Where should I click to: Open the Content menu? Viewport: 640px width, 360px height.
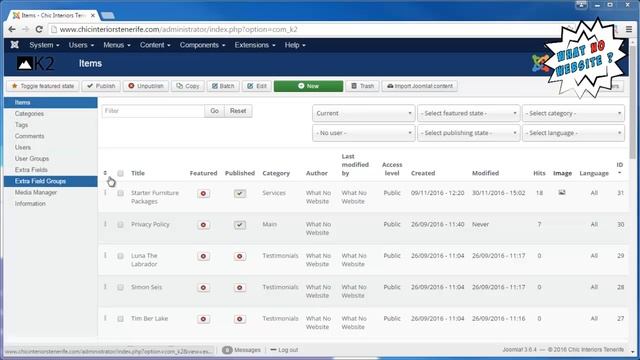(155, 45)
